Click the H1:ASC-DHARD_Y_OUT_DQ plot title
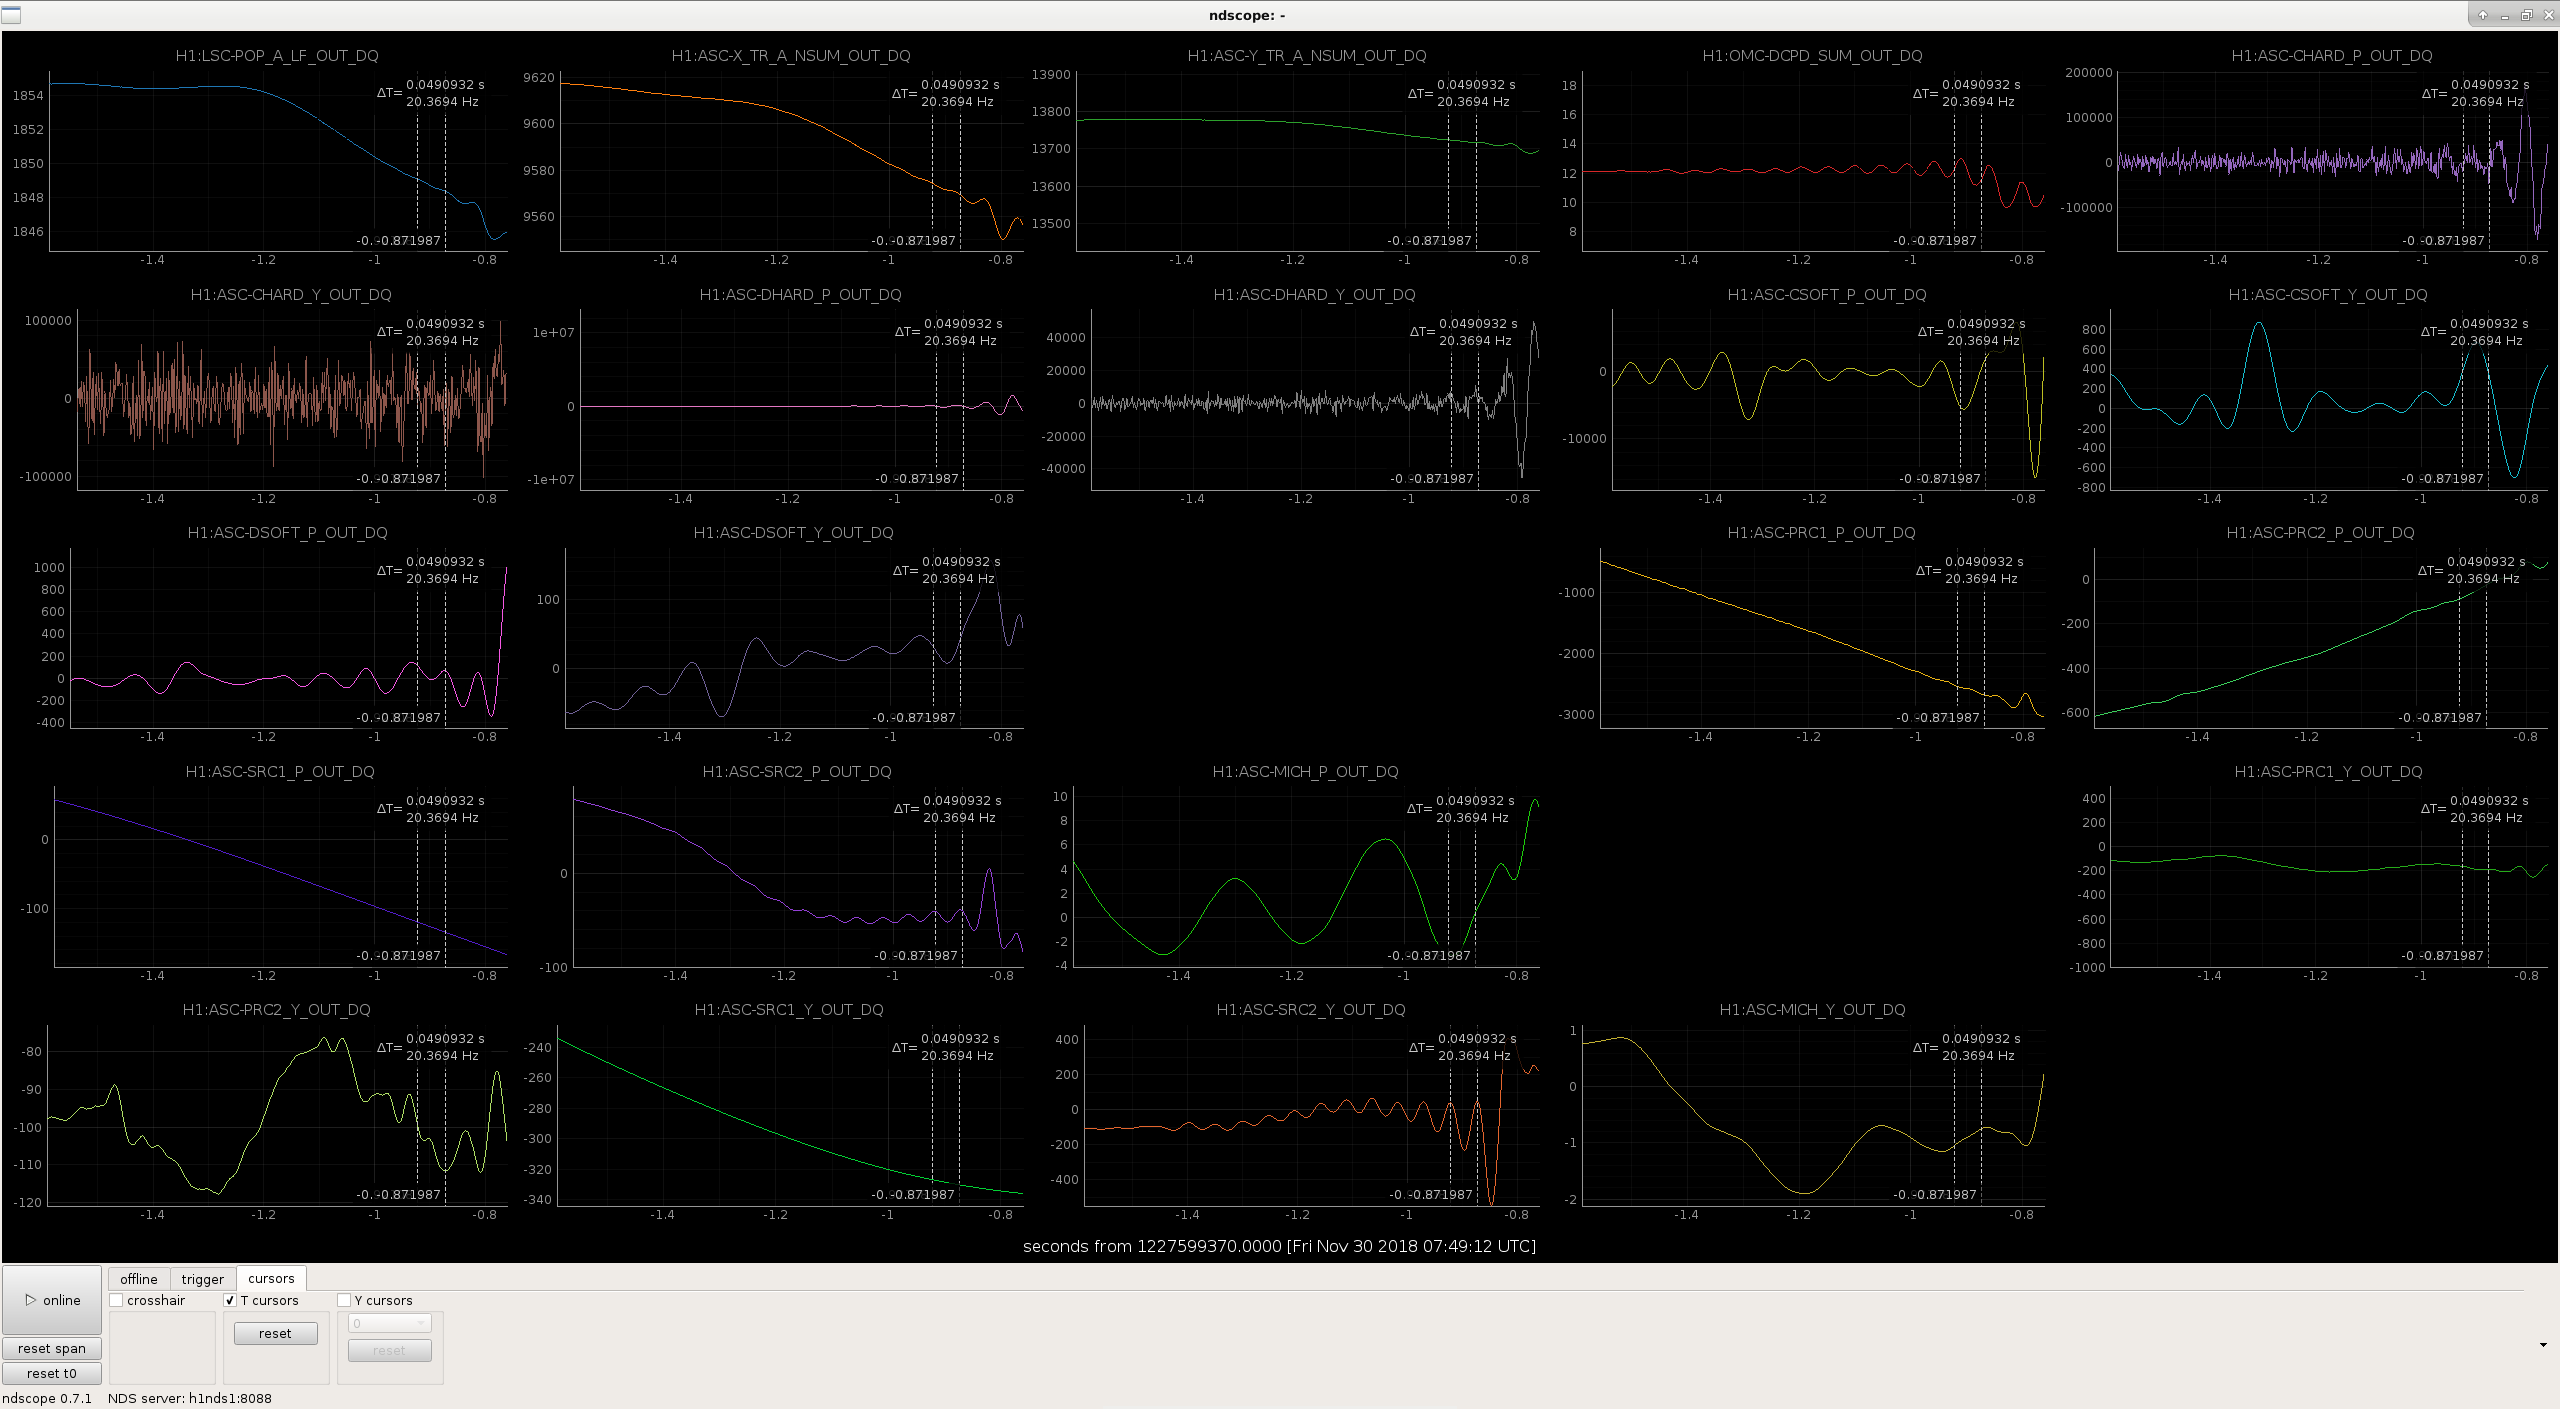The image size is (2560, 1409). pyautogui.click(x=1314, y=295)
